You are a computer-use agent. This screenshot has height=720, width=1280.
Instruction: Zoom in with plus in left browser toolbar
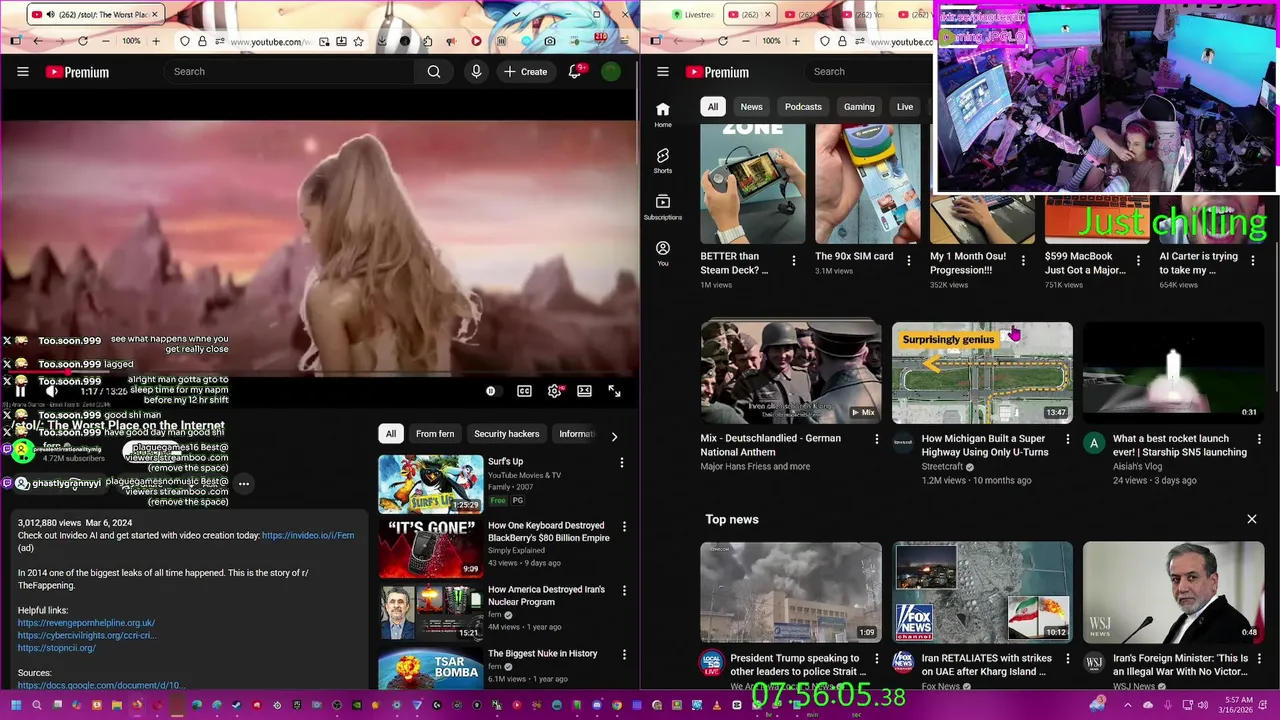pyautogui.click(x=156, y=41)
